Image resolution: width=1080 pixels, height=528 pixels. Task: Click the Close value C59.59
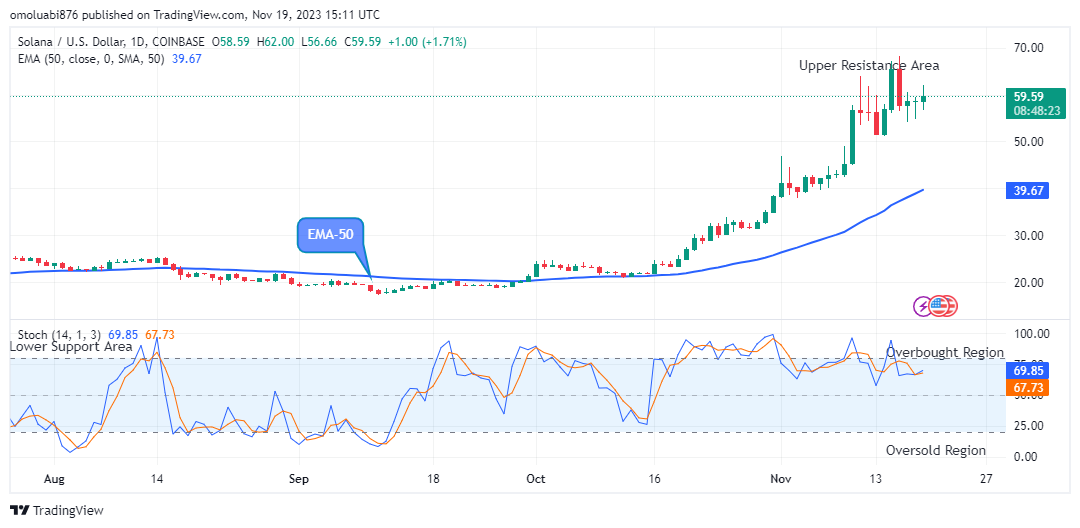(x=361, y=42)
